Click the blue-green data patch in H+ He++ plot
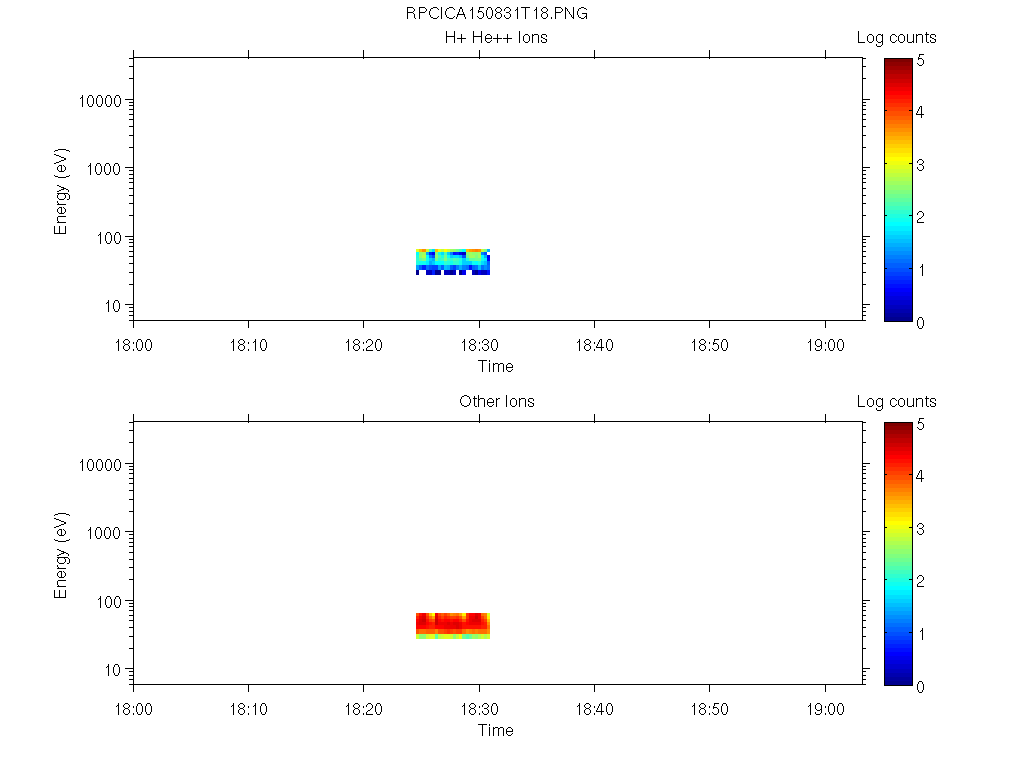1024x768 pixels. pyautogui.click(x=453, y=262)
